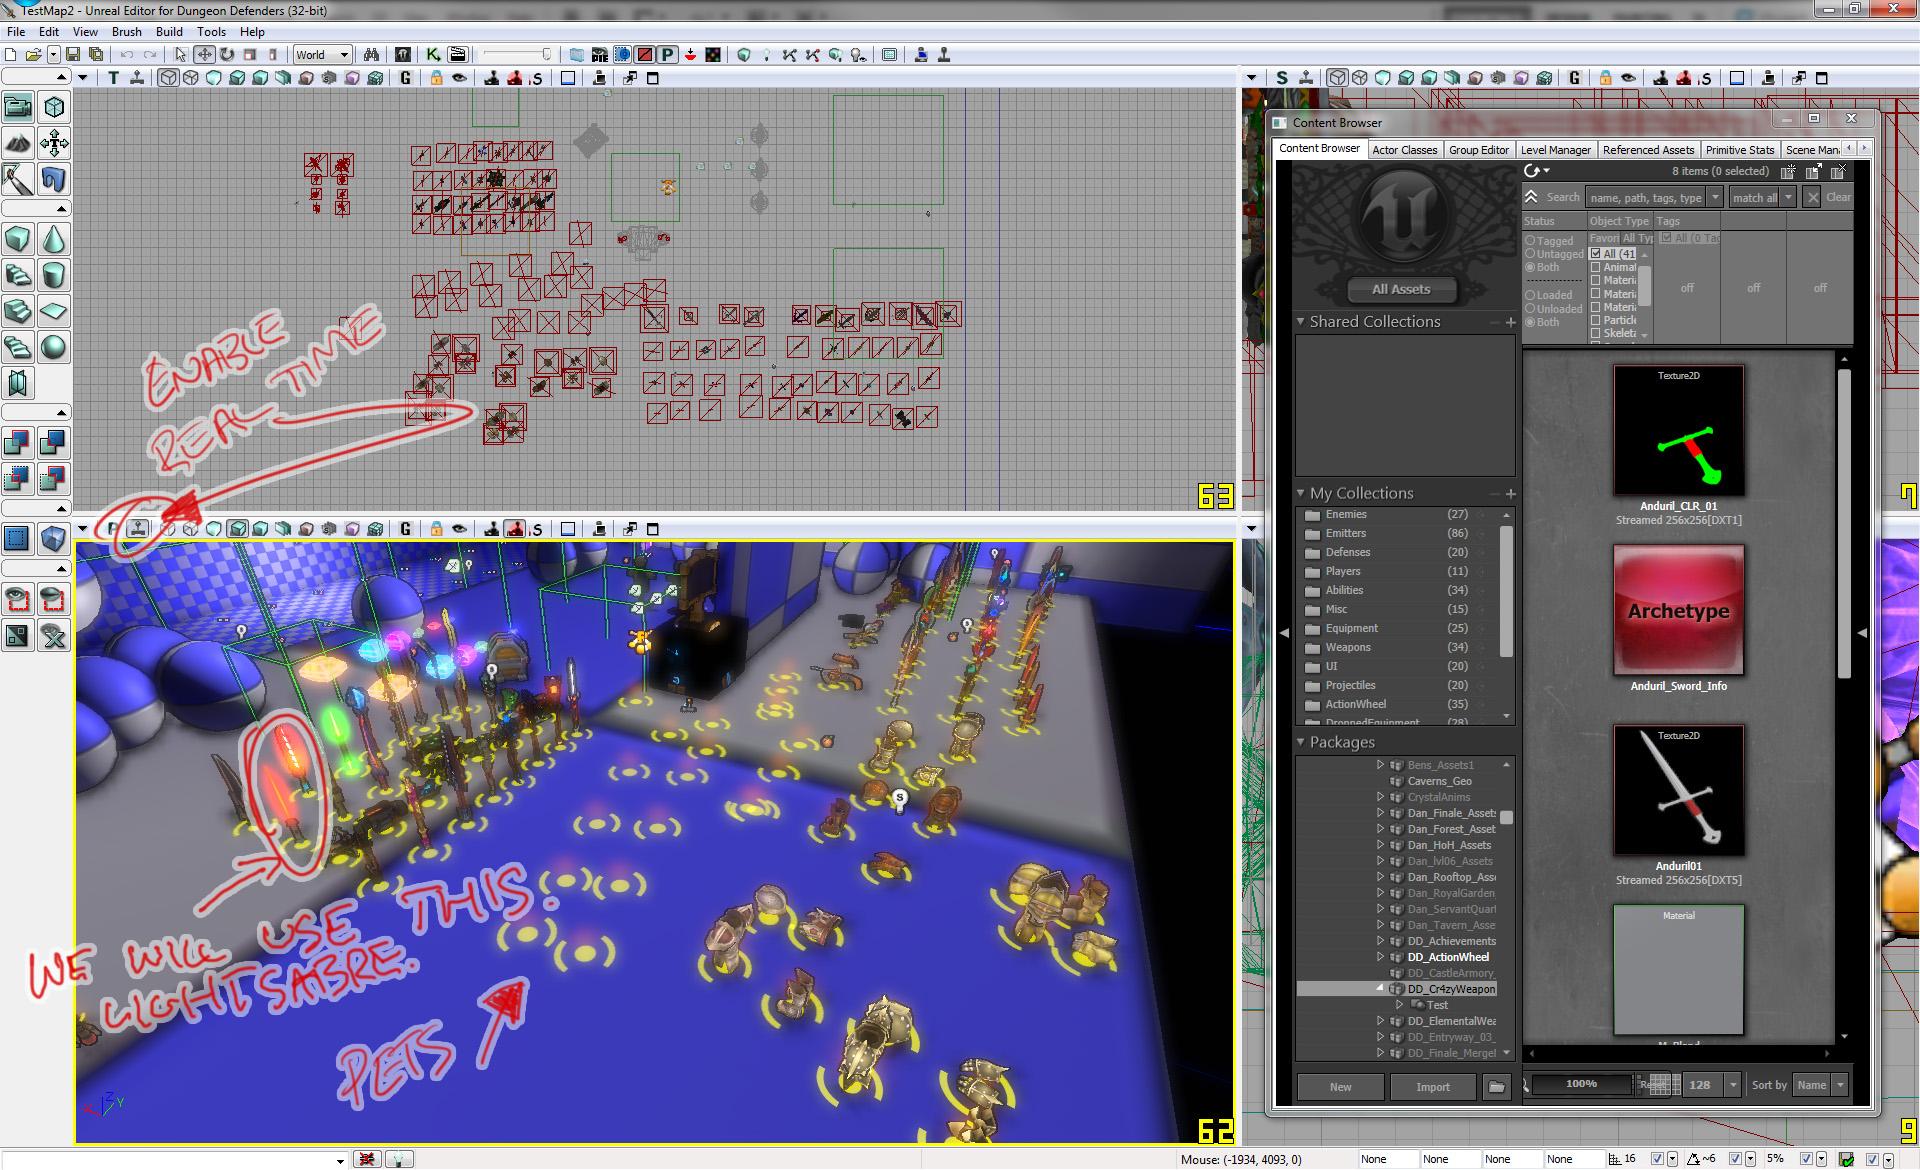Add a Special Brush from toolbox
The image size is (1920, 1170).
(x=18, y=539)
